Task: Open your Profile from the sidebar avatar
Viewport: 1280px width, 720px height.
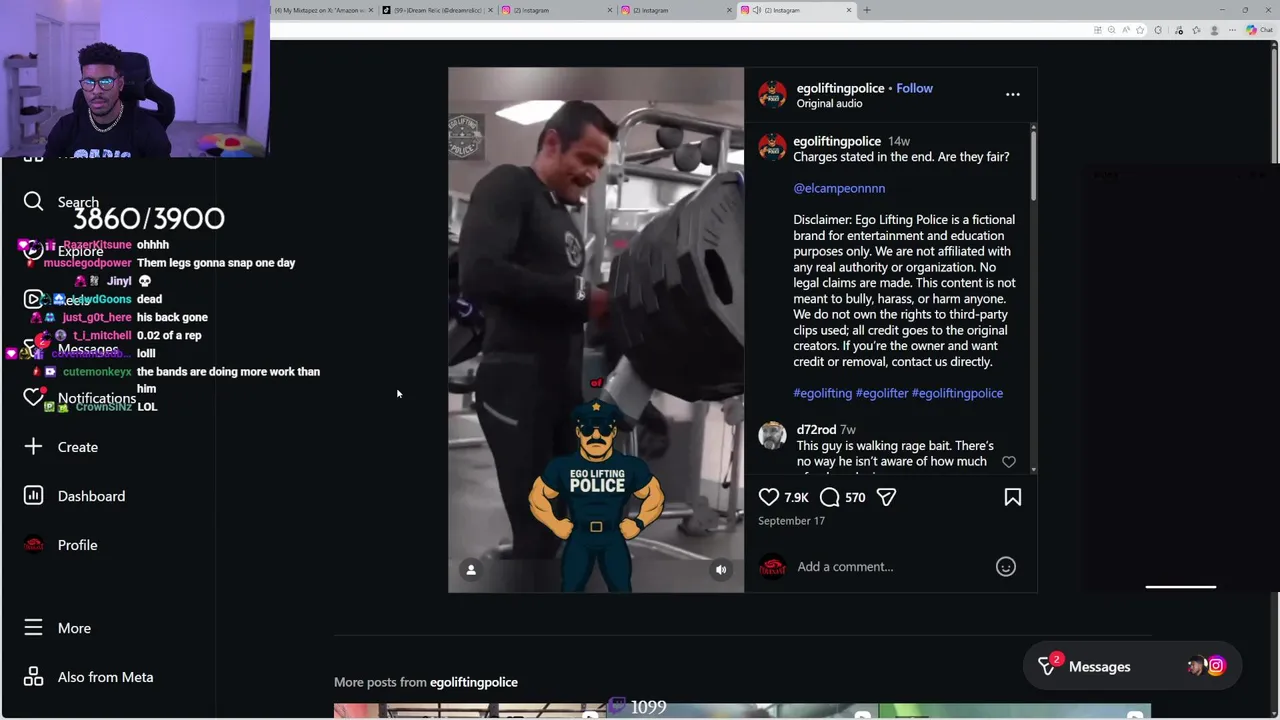Action: click(33, 544)
